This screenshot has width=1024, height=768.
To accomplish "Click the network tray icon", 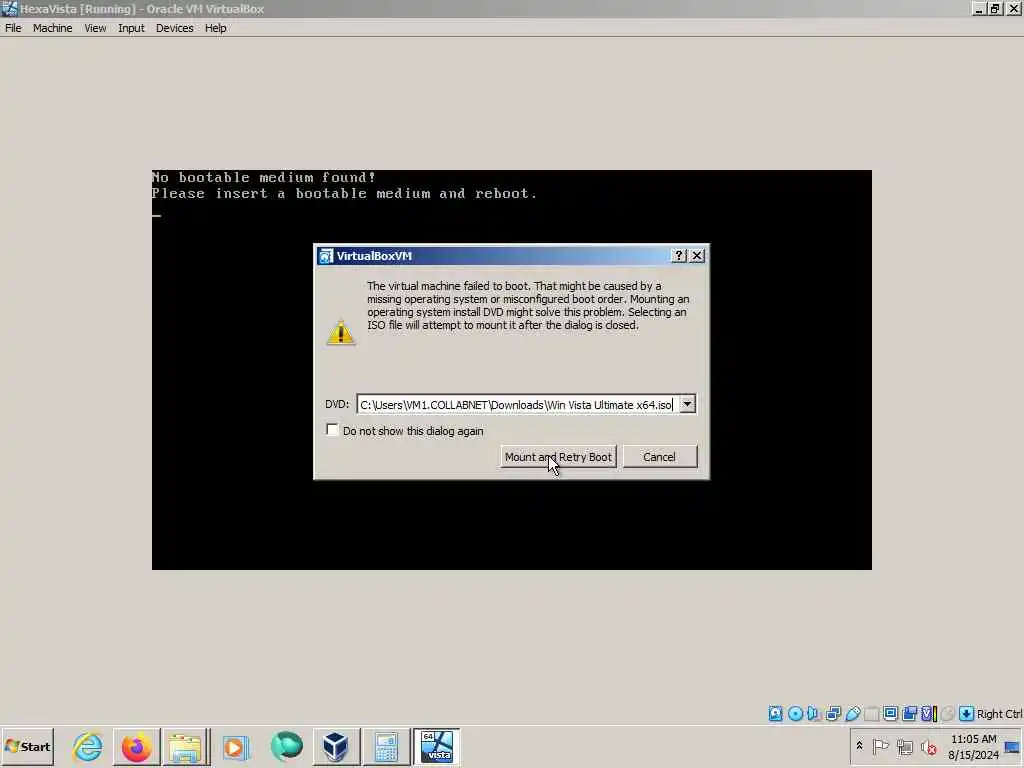I will (x=904, y=746).
